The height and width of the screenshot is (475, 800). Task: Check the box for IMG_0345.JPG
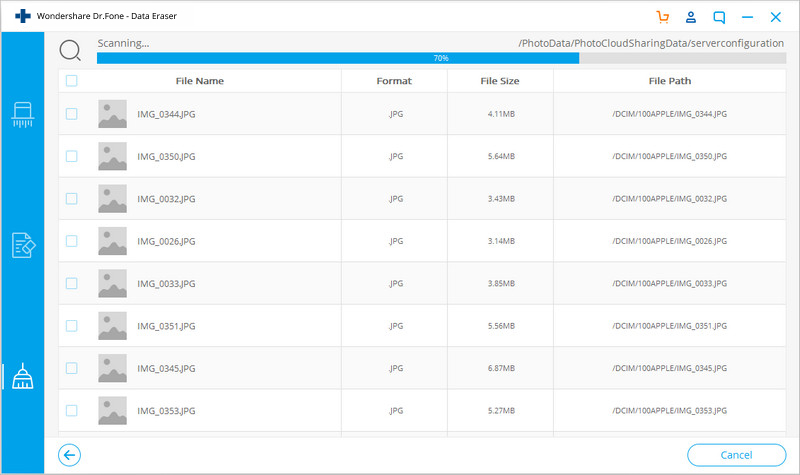pos(71,368)
